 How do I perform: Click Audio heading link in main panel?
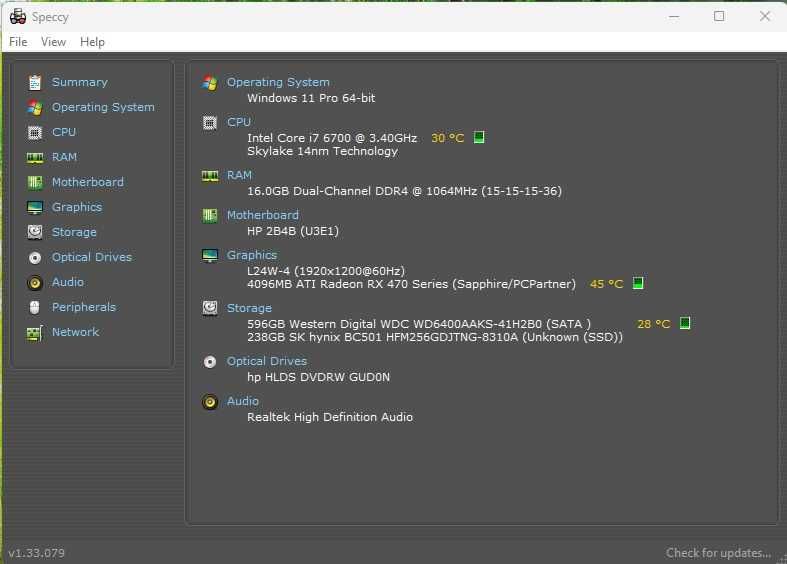(x=243, y=401)
